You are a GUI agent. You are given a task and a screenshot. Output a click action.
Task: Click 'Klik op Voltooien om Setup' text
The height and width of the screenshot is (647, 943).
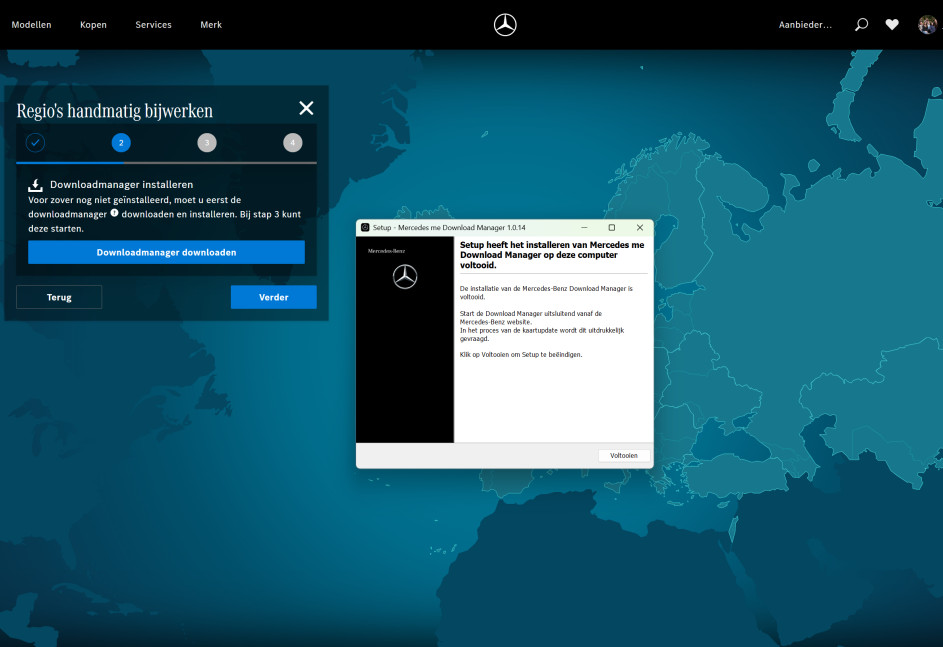tap(521, 355)
